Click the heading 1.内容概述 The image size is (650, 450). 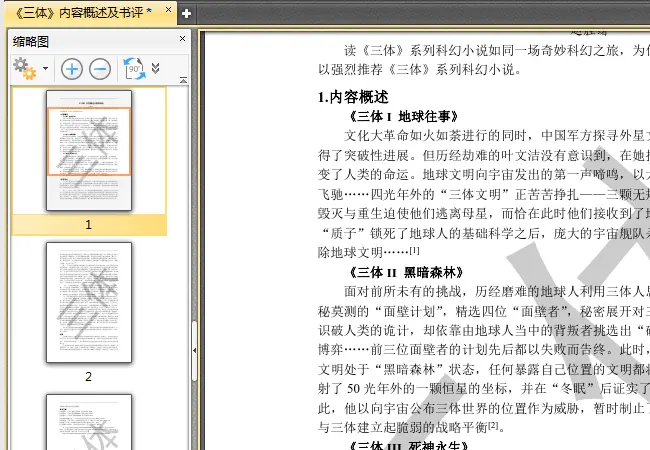(353, 97)
